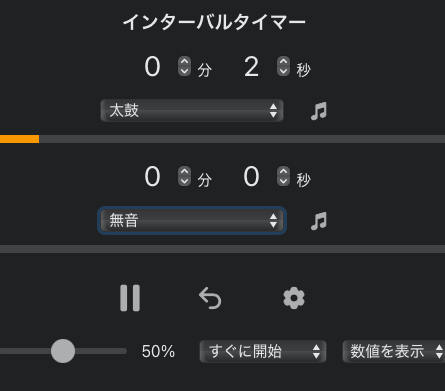The height and width of the screenshot is (391, 445).
Task: Click the second timer gray progress bar
Action: (x=222, y=249)
